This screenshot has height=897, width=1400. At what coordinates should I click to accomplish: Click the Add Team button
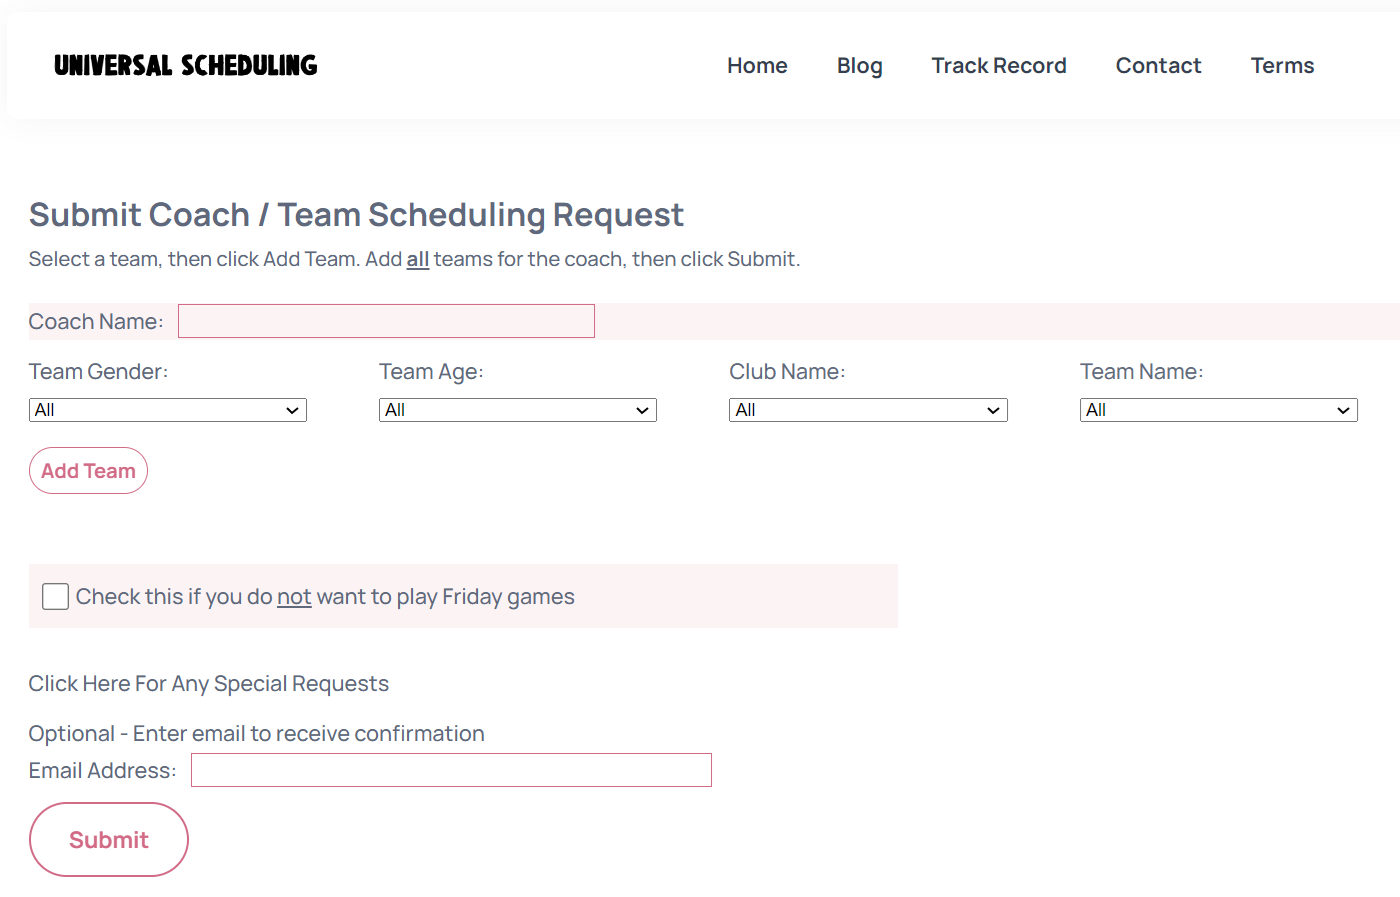pos(88,470)
